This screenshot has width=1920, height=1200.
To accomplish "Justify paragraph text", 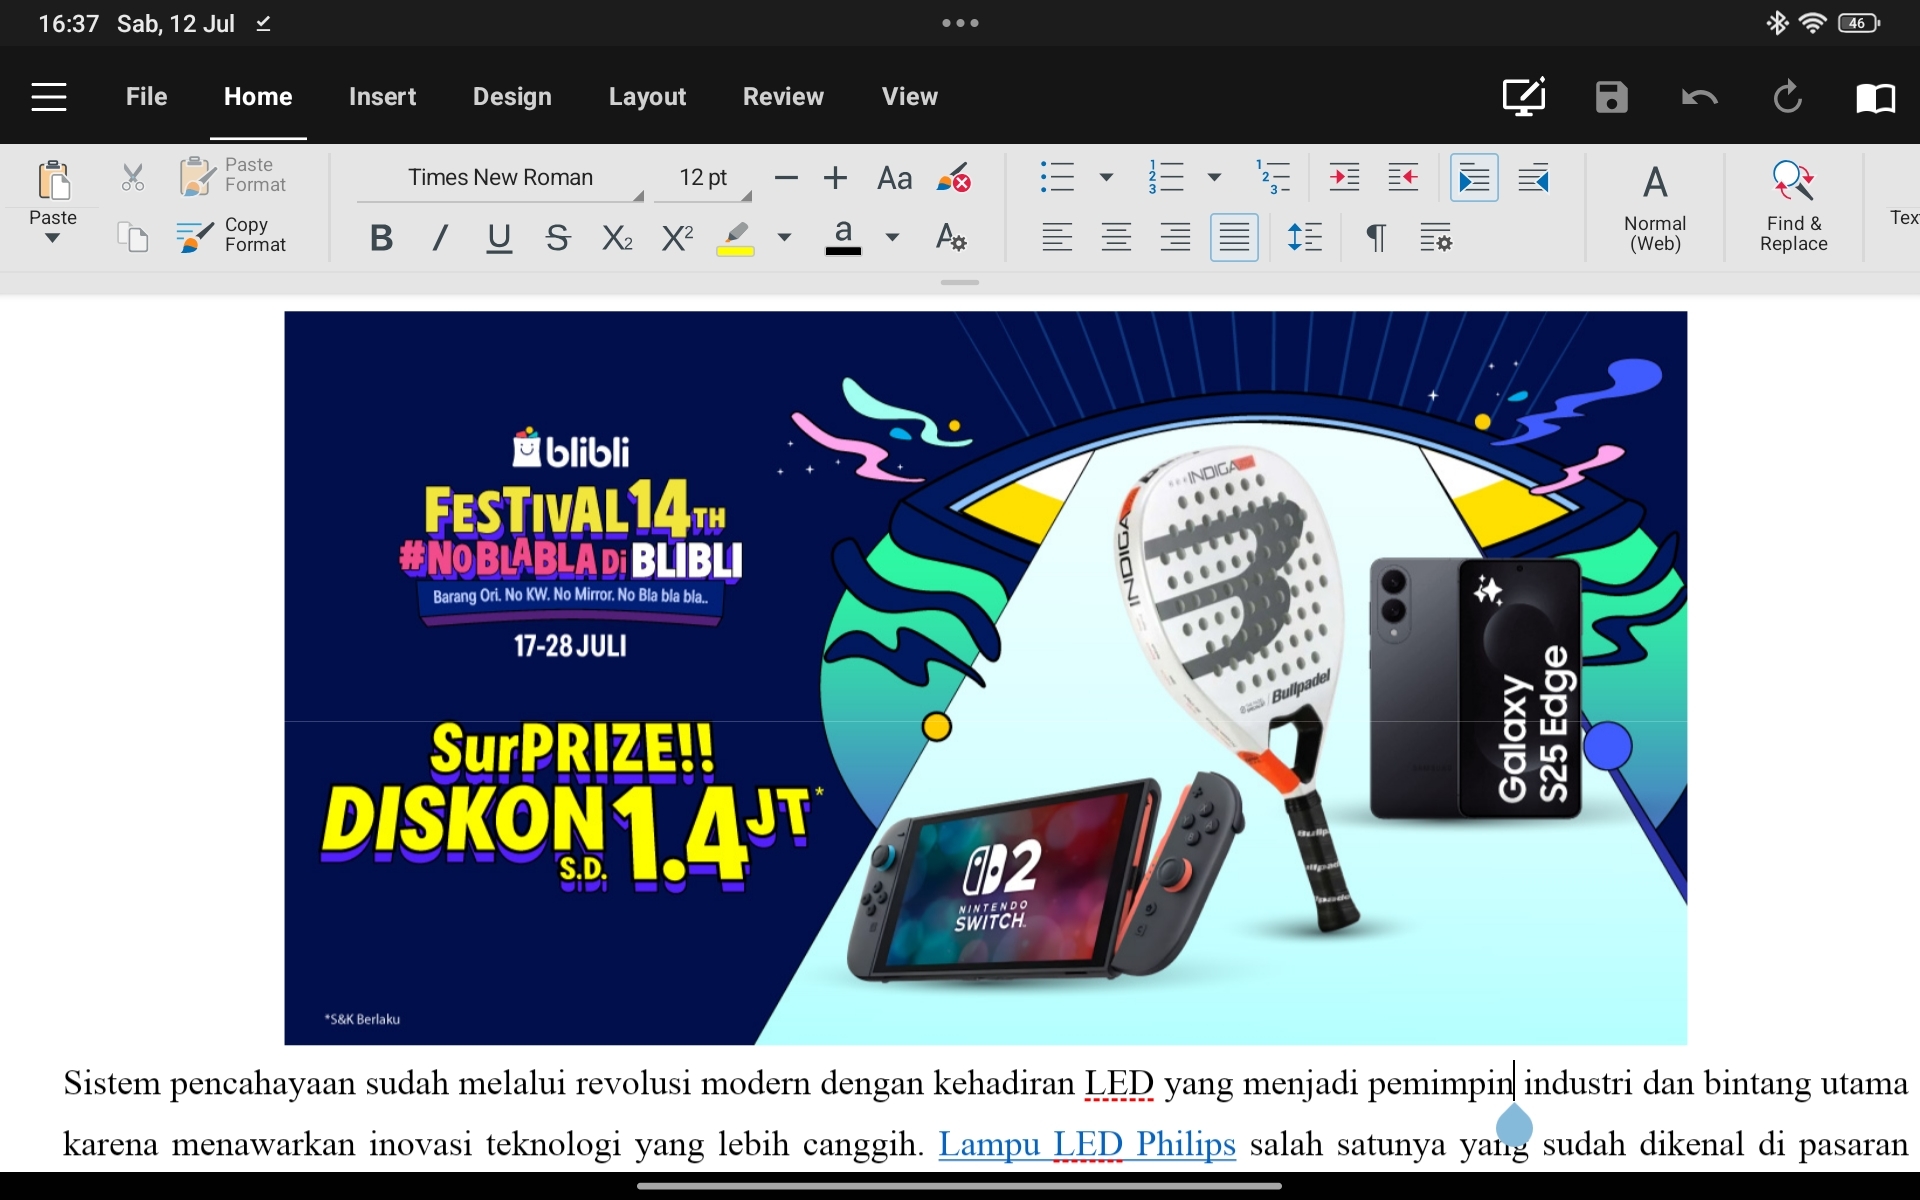I will click(1234, 238).
